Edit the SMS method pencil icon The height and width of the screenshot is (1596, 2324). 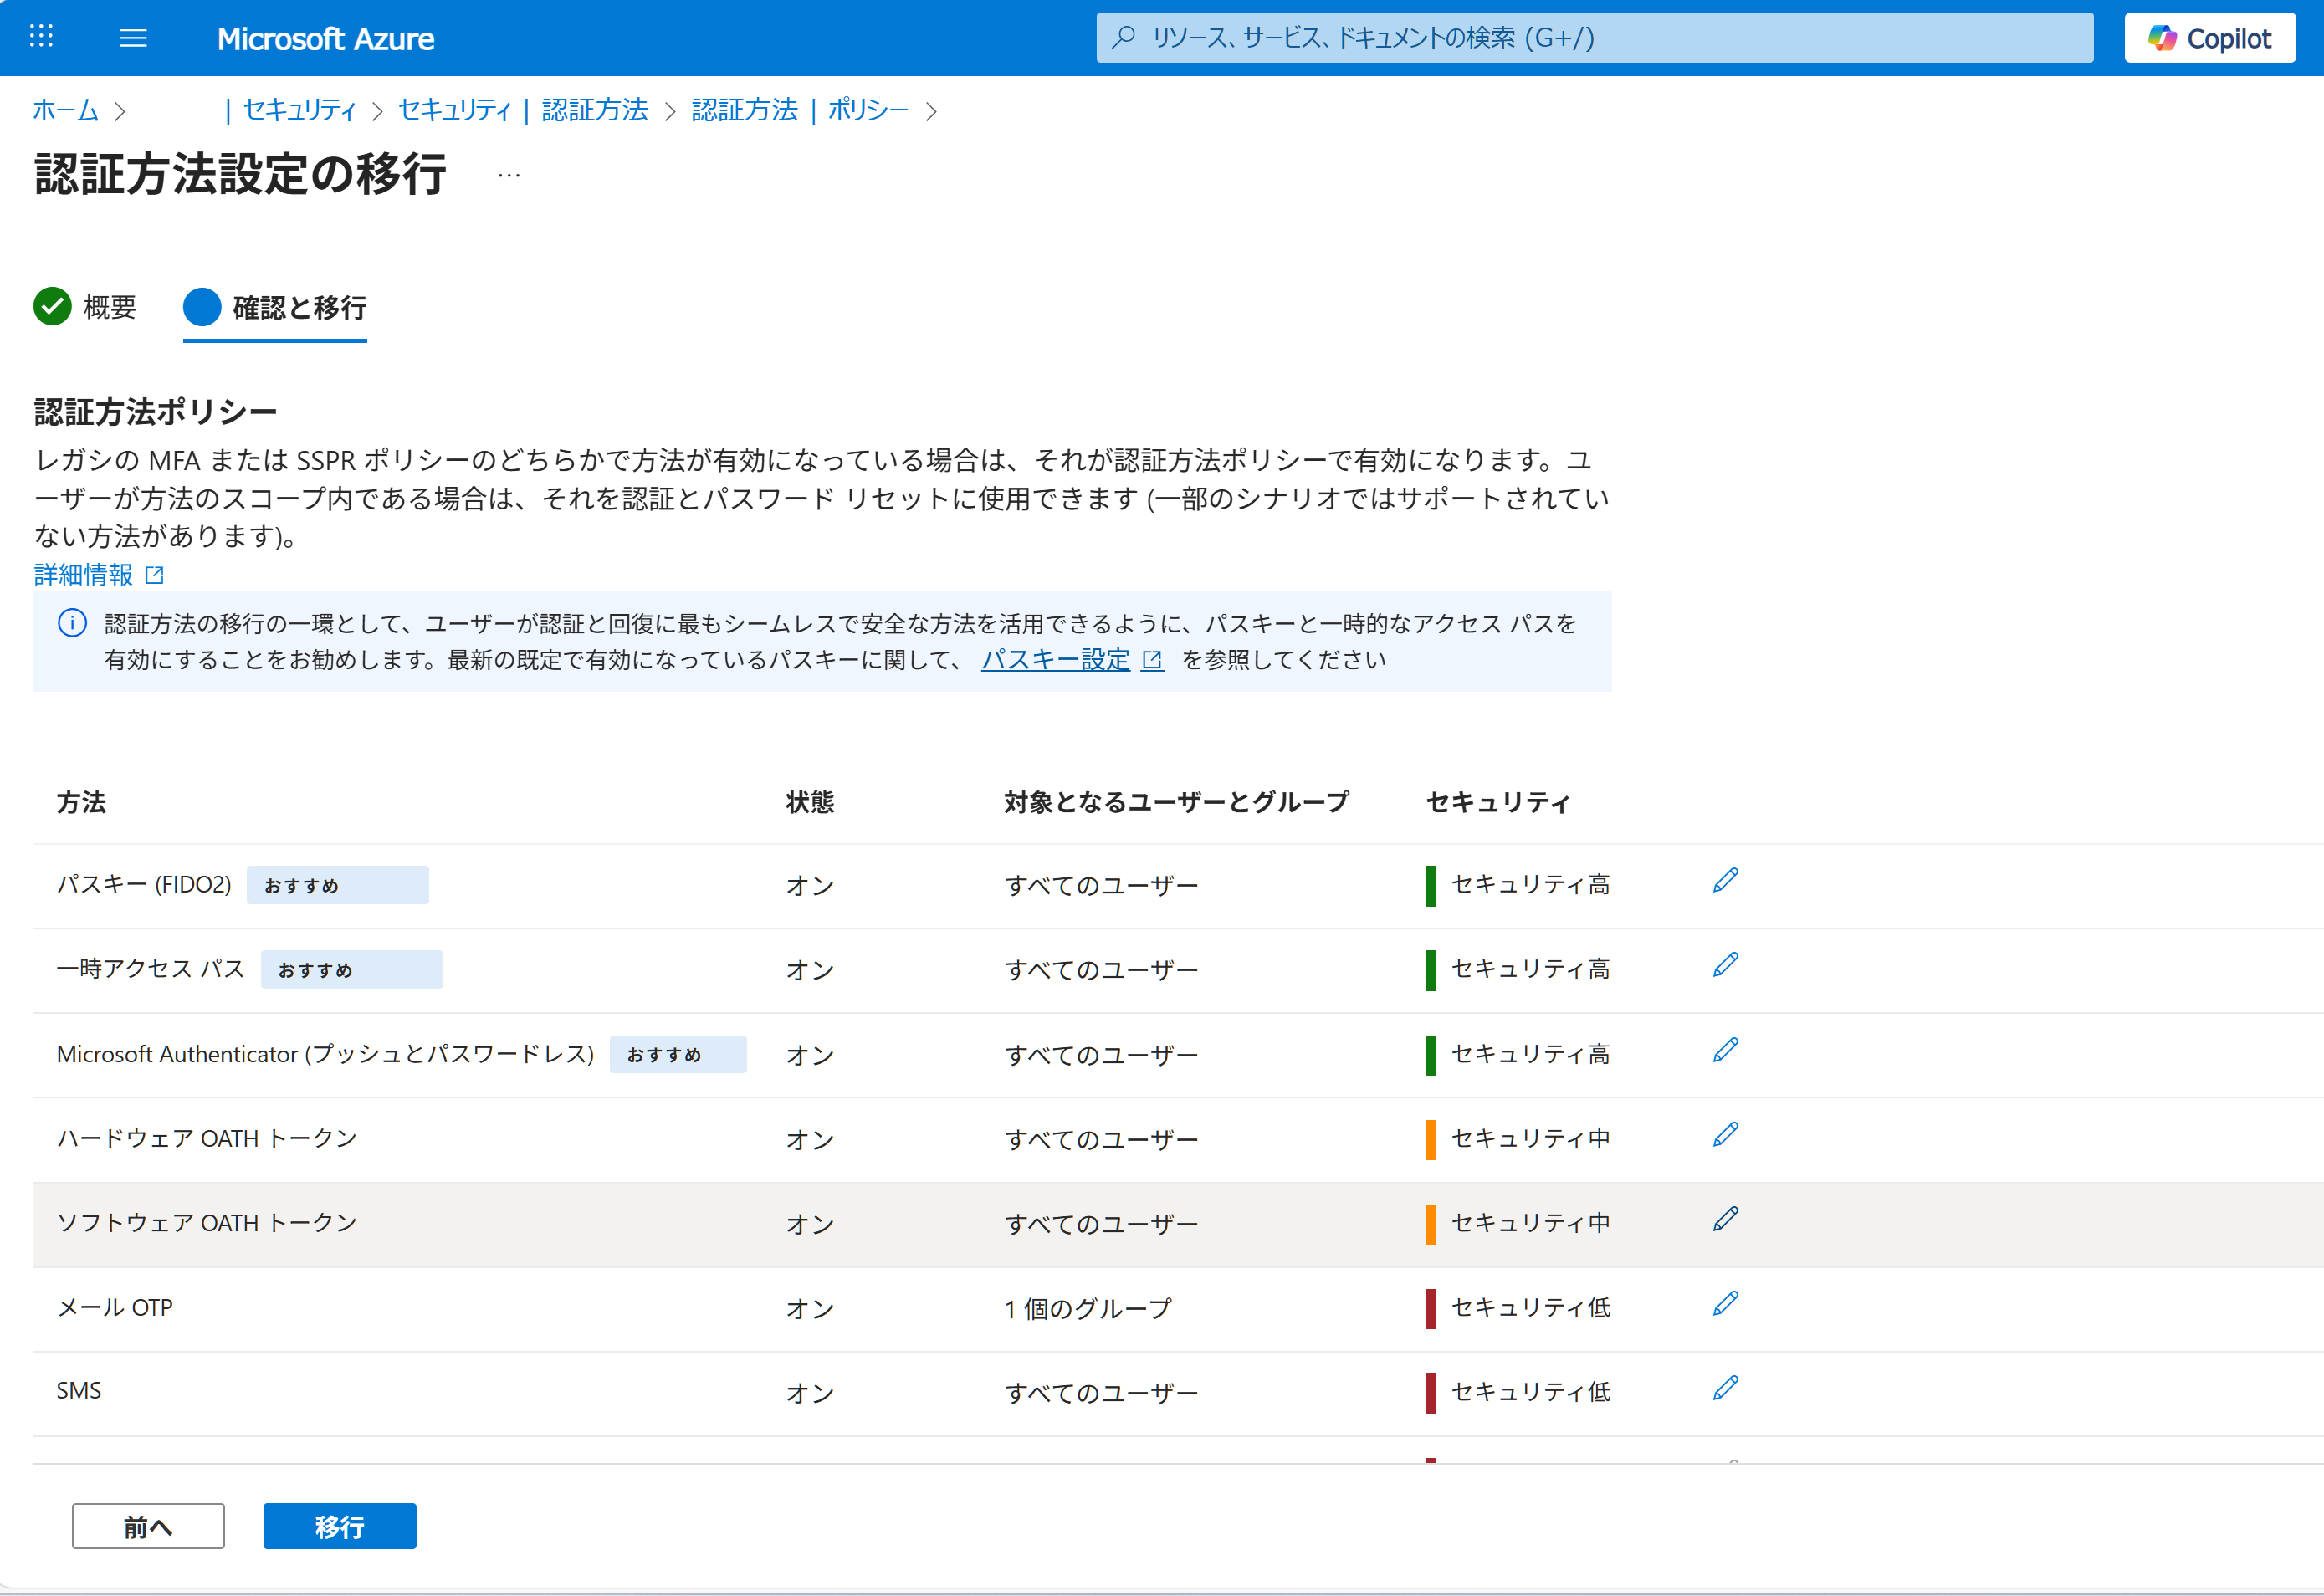coord(1725,1388)
